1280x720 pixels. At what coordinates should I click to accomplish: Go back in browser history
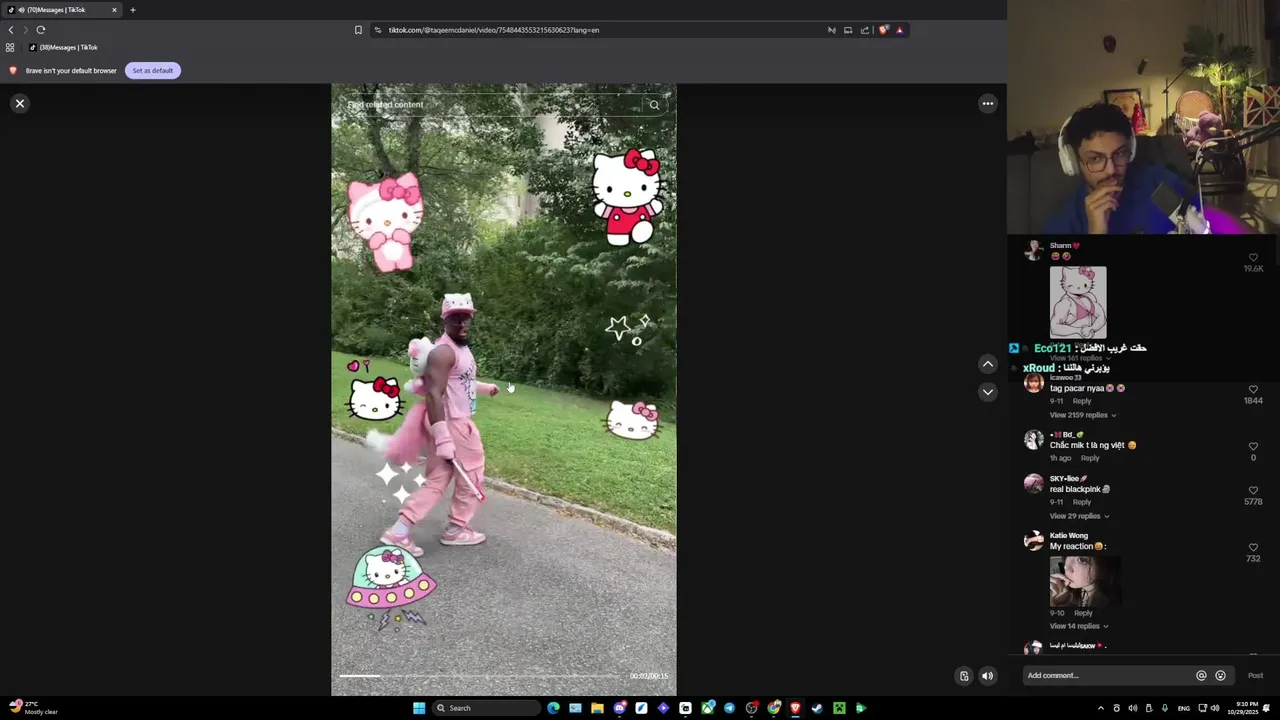tap(11, 30)
